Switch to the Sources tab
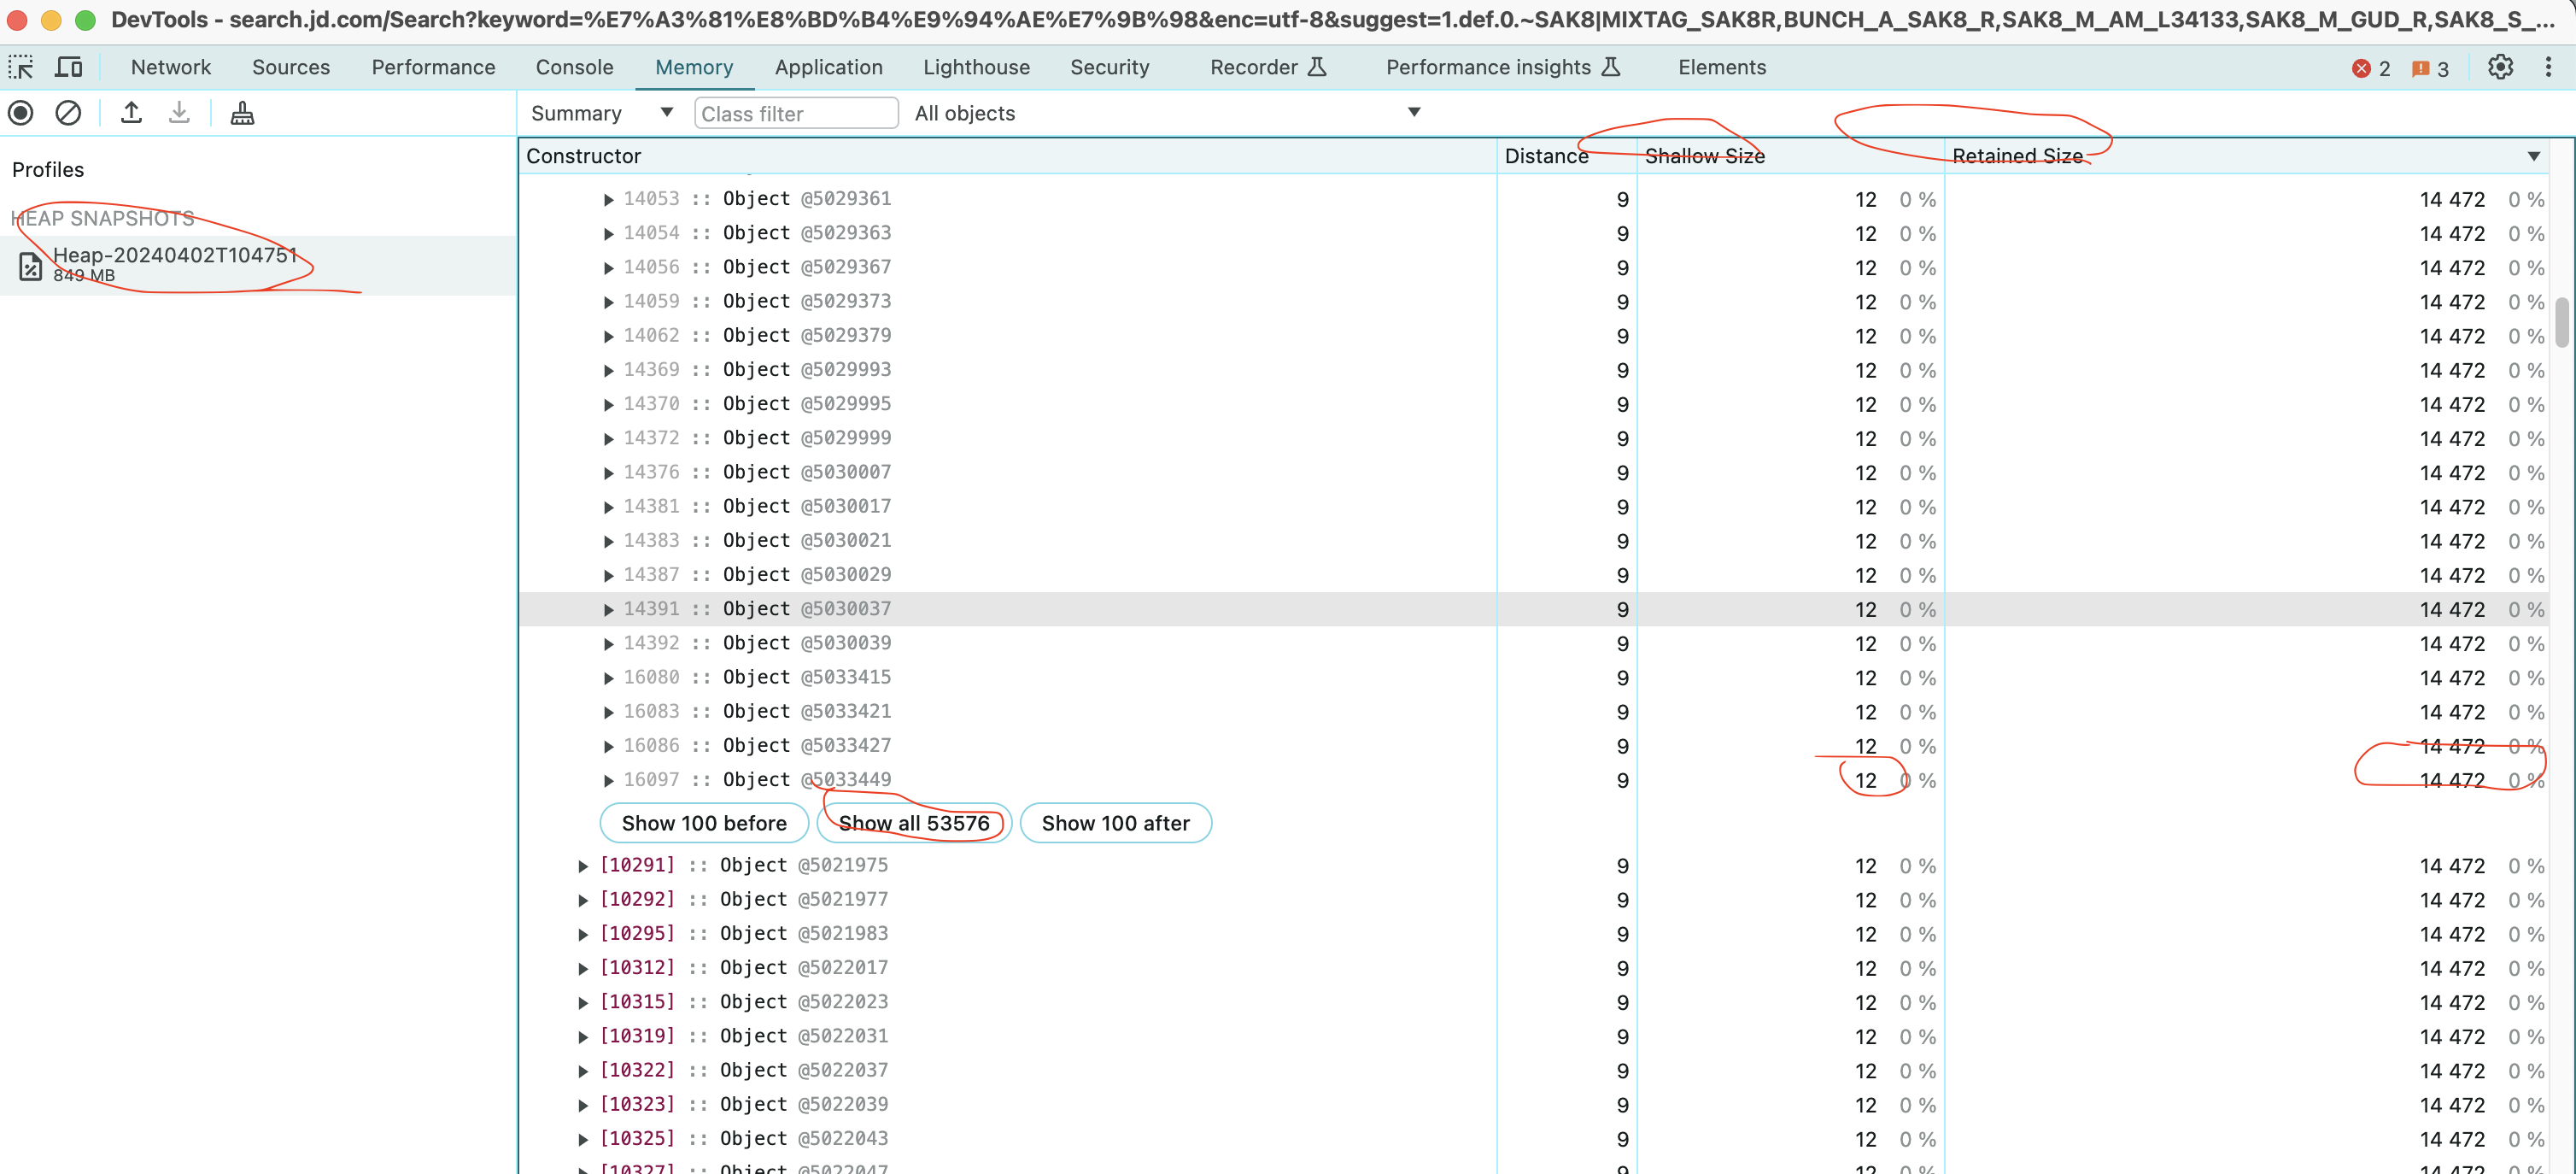 291,67
